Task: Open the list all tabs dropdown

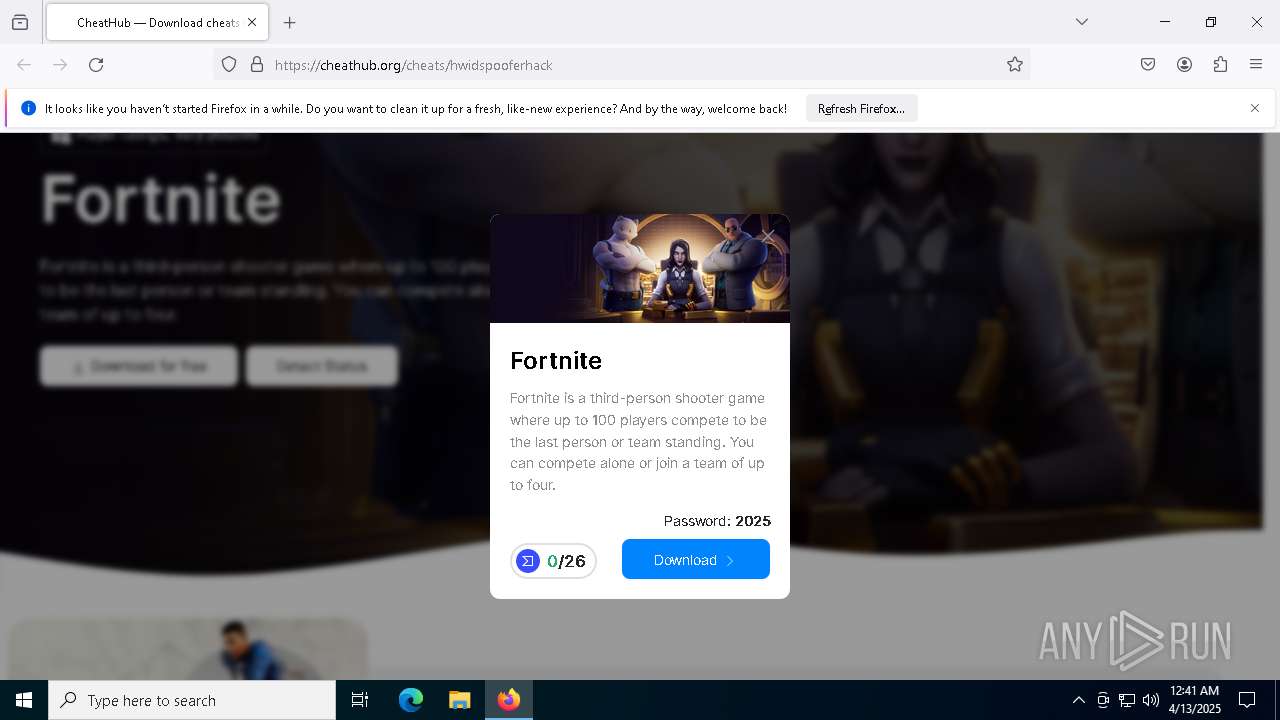Action: coord(1082,22)
